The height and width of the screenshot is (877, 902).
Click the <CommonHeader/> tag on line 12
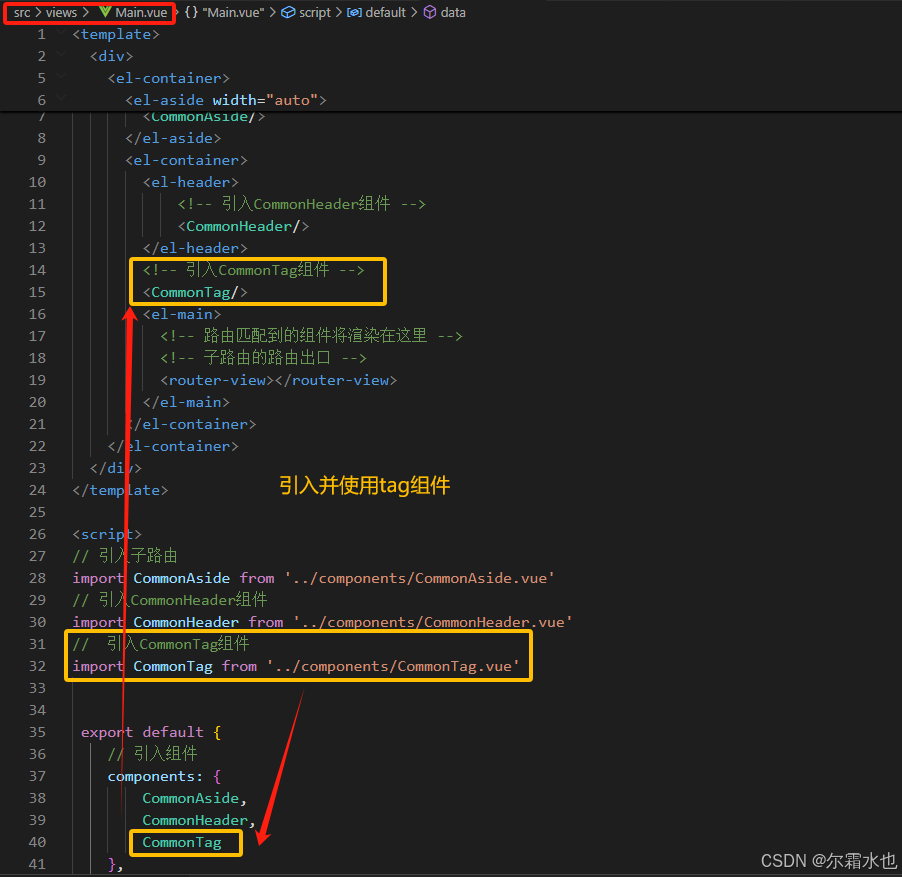pyautogui.click(x=243, y=226)
